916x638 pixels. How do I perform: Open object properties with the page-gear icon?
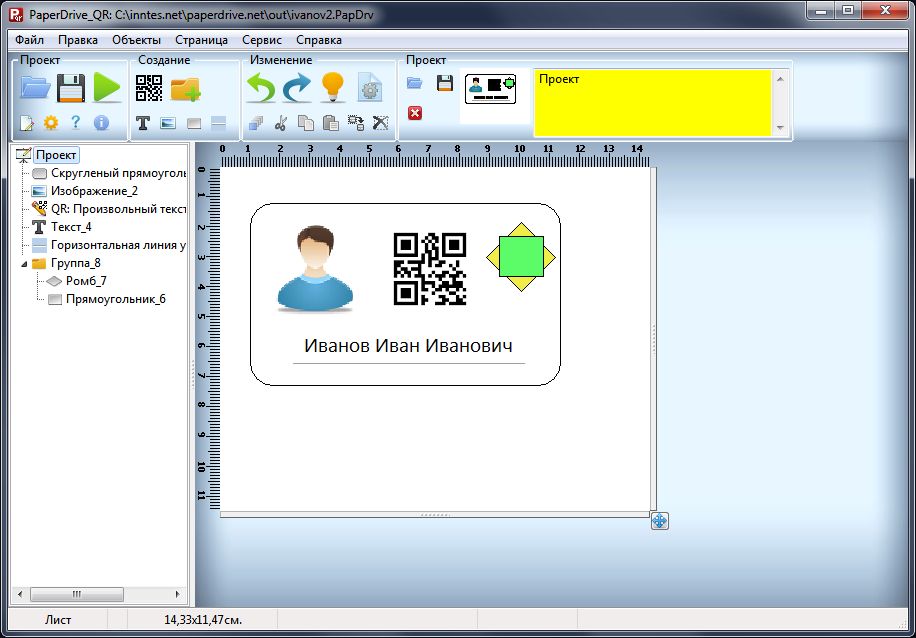pos(369,88)
